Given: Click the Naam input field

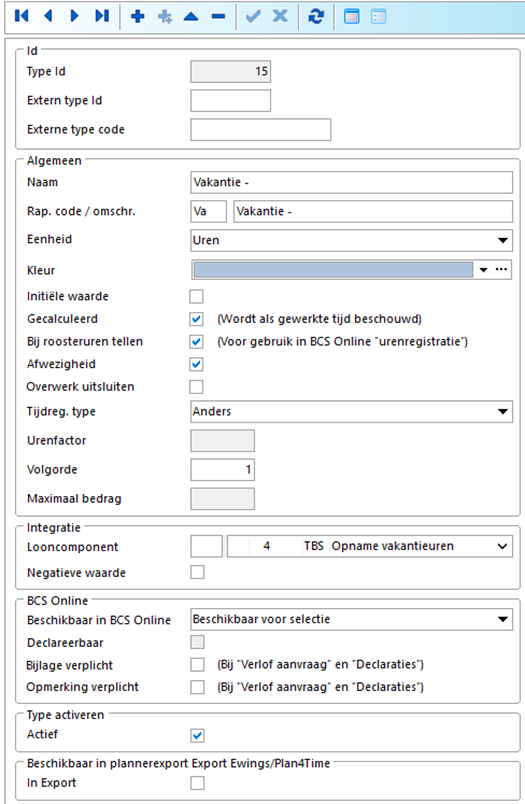Looking at the screenshot, I should (351, 182).
